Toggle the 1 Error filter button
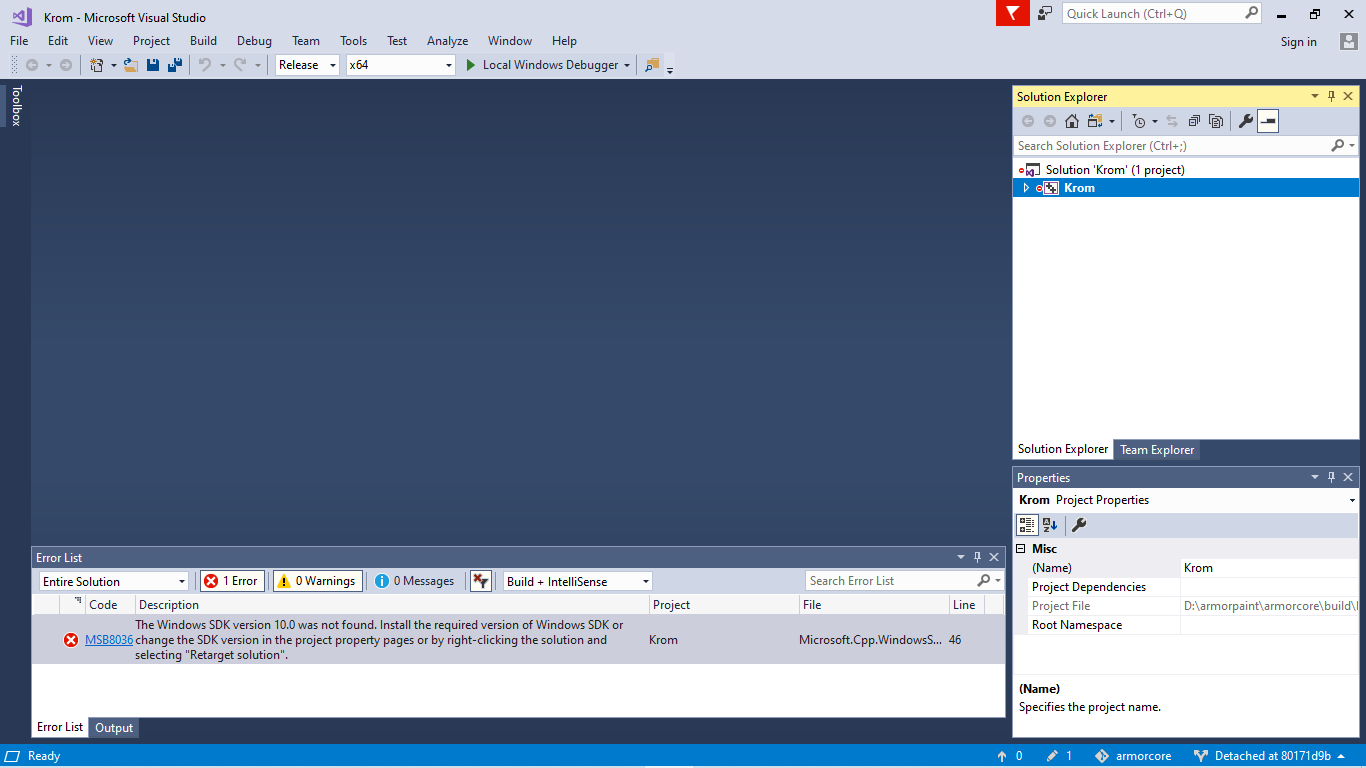 coord(232,580)
